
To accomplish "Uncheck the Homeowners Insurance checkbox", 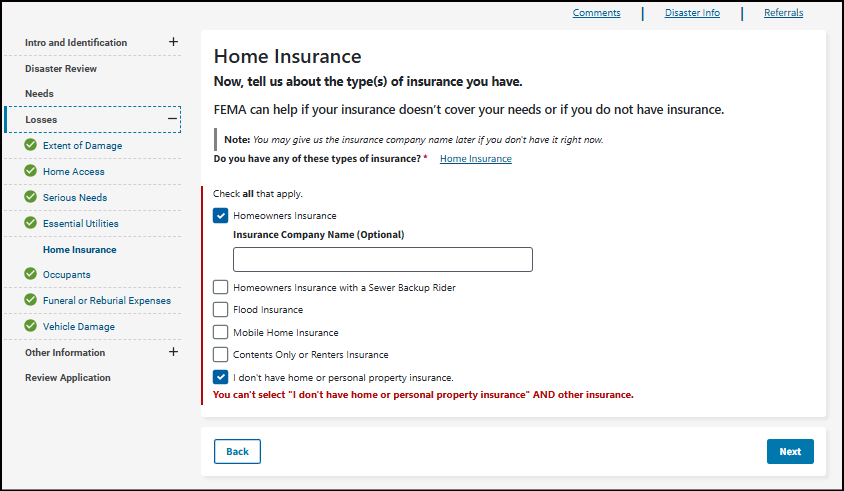I will pyautogui.click(x=220, y=215).
